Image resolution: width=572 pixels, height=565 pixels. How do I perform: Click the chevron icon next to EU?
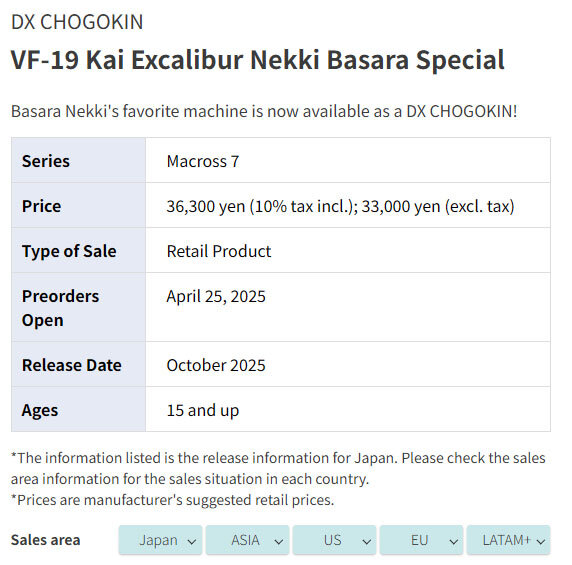(453, 542)
